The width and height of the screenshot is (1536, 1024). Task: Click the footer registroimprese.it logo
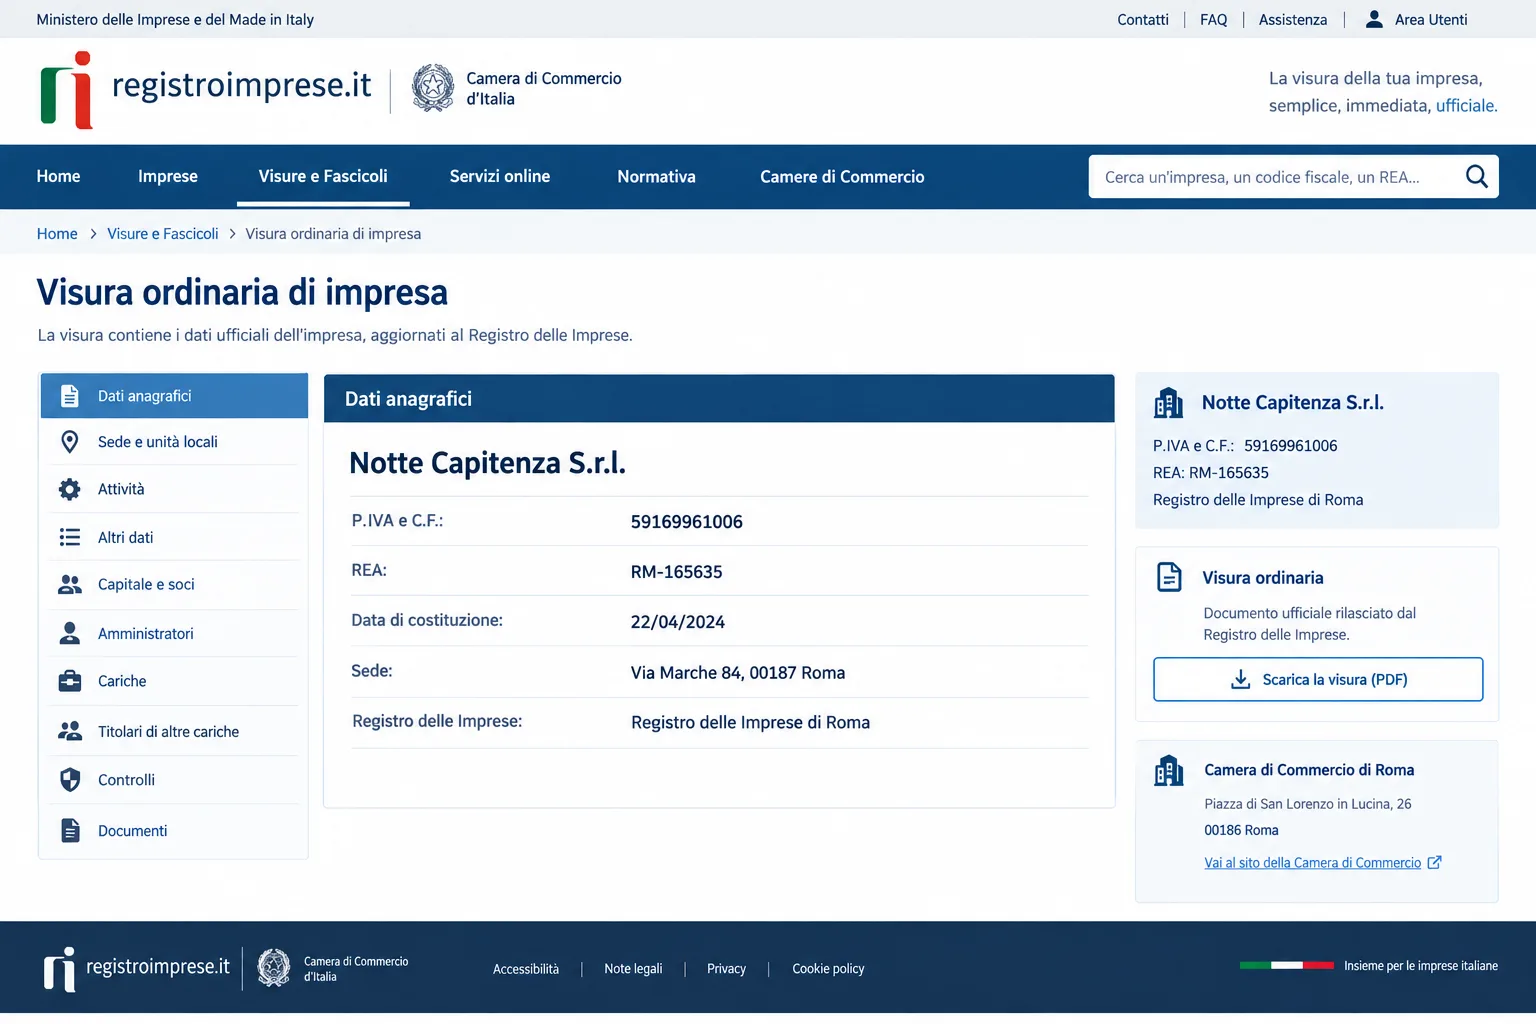point(136,969)
